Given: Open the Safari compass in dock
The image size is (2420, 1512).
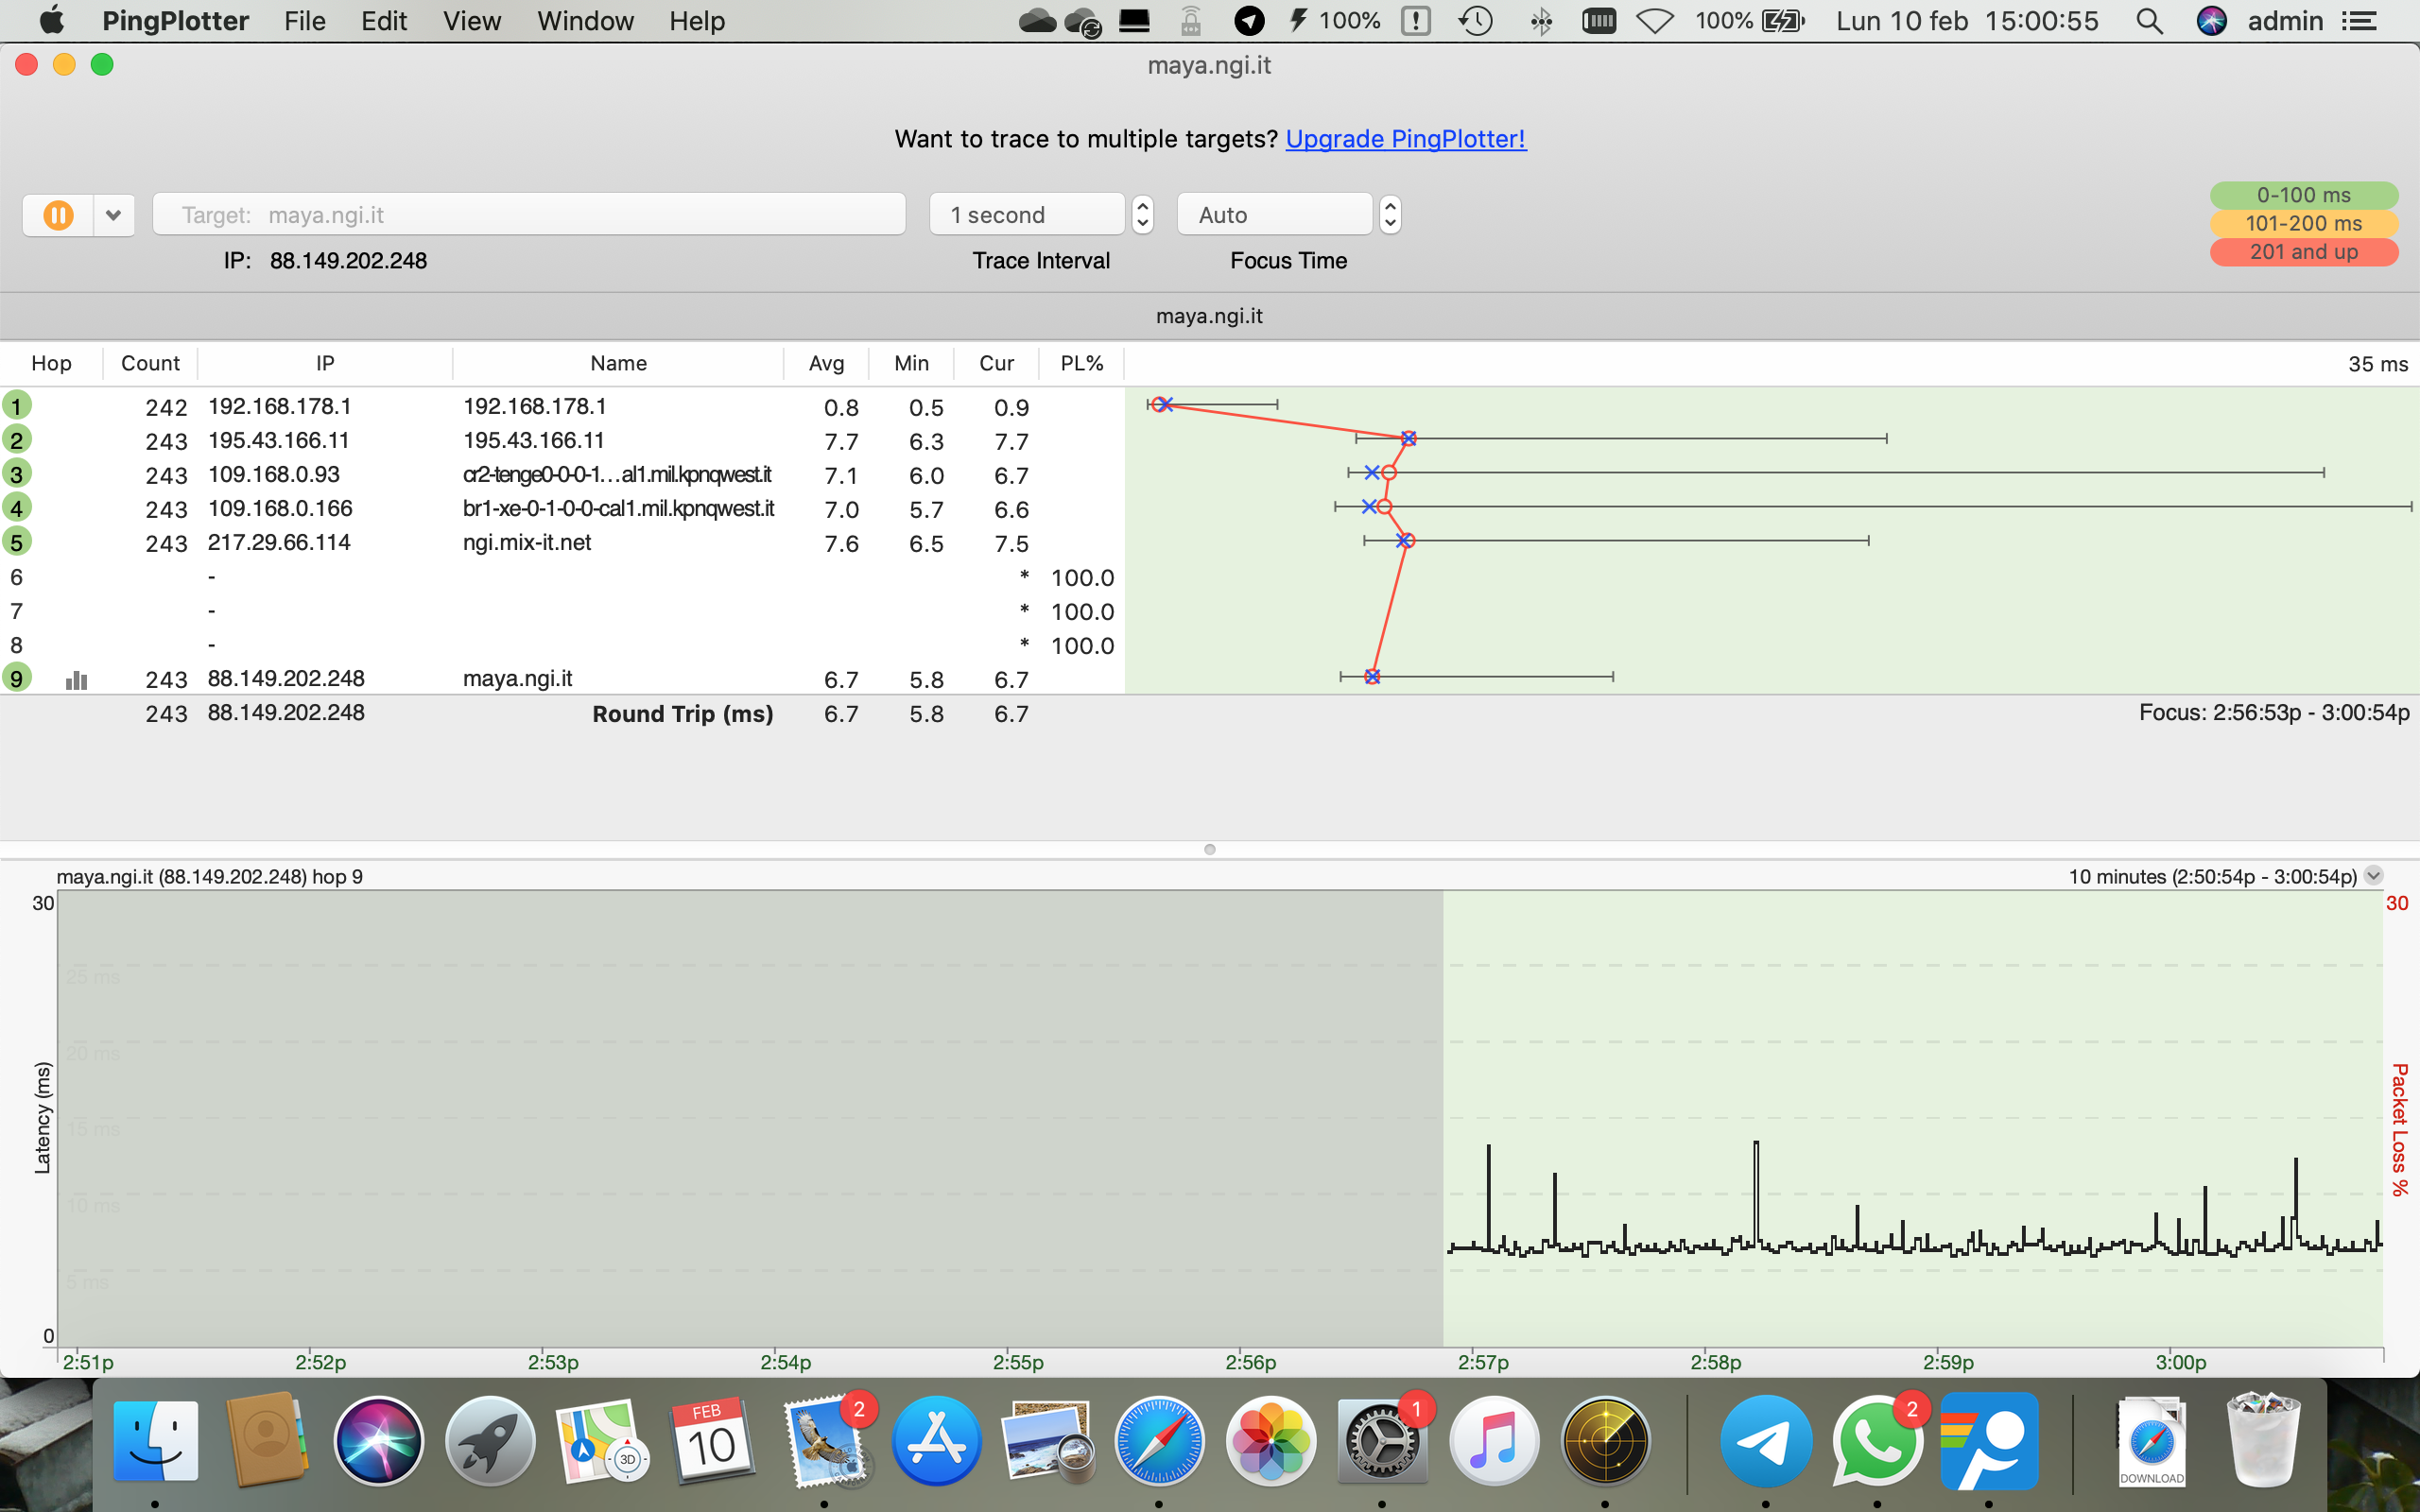Looking at the screenshot, I should pyautogui.click(x=1159, y=1441).
